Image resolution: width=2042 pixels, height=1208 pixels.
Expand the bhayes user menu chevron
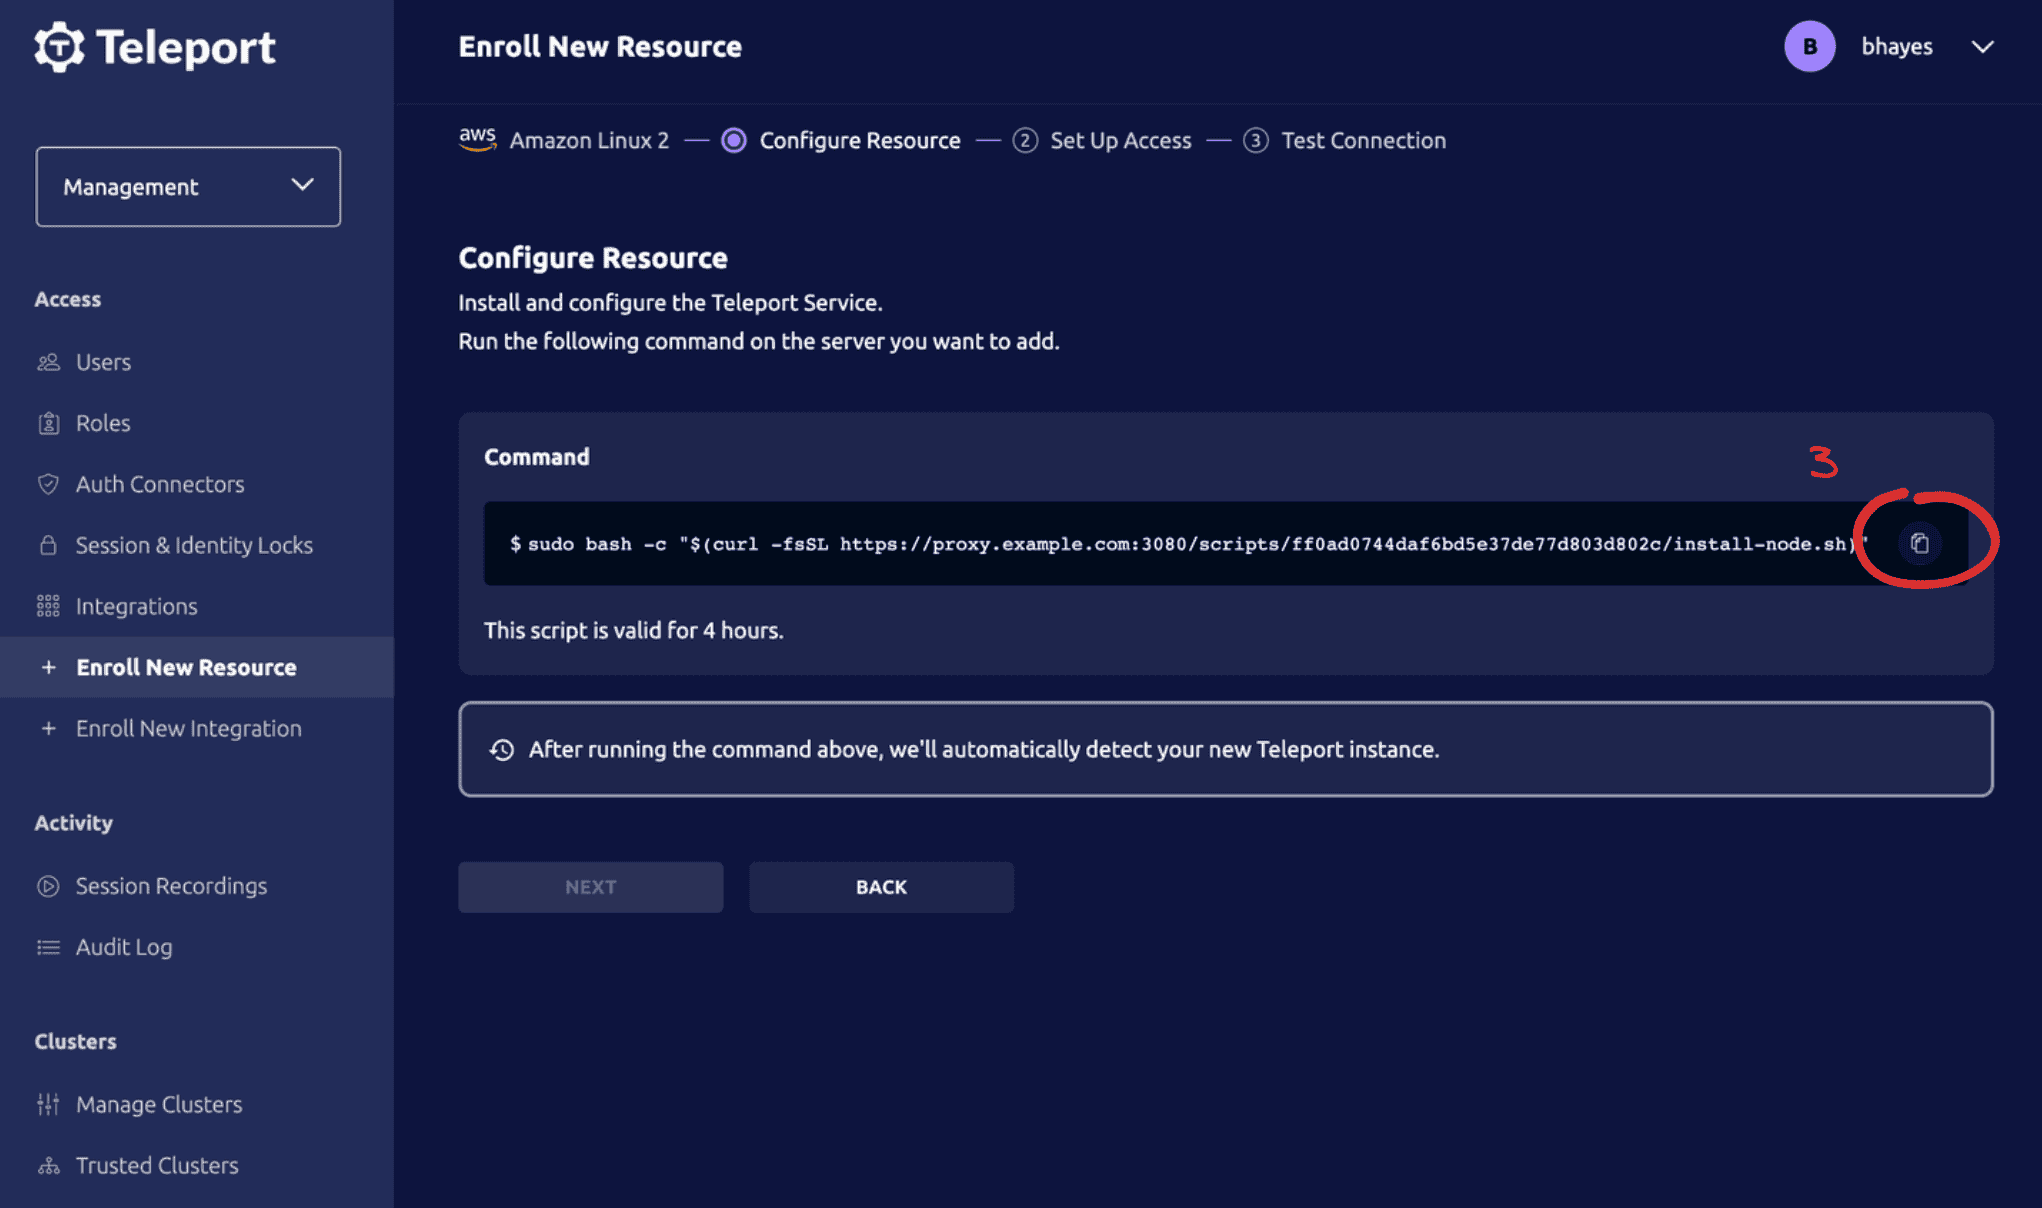1982,47
